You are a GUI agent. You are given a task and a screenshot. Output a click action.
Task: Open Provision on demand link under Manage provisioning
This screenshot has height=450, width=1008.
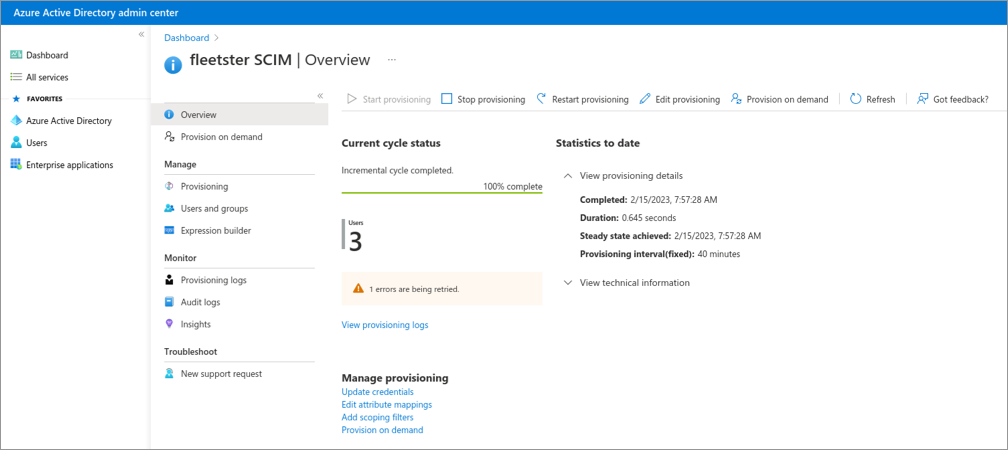382,430
